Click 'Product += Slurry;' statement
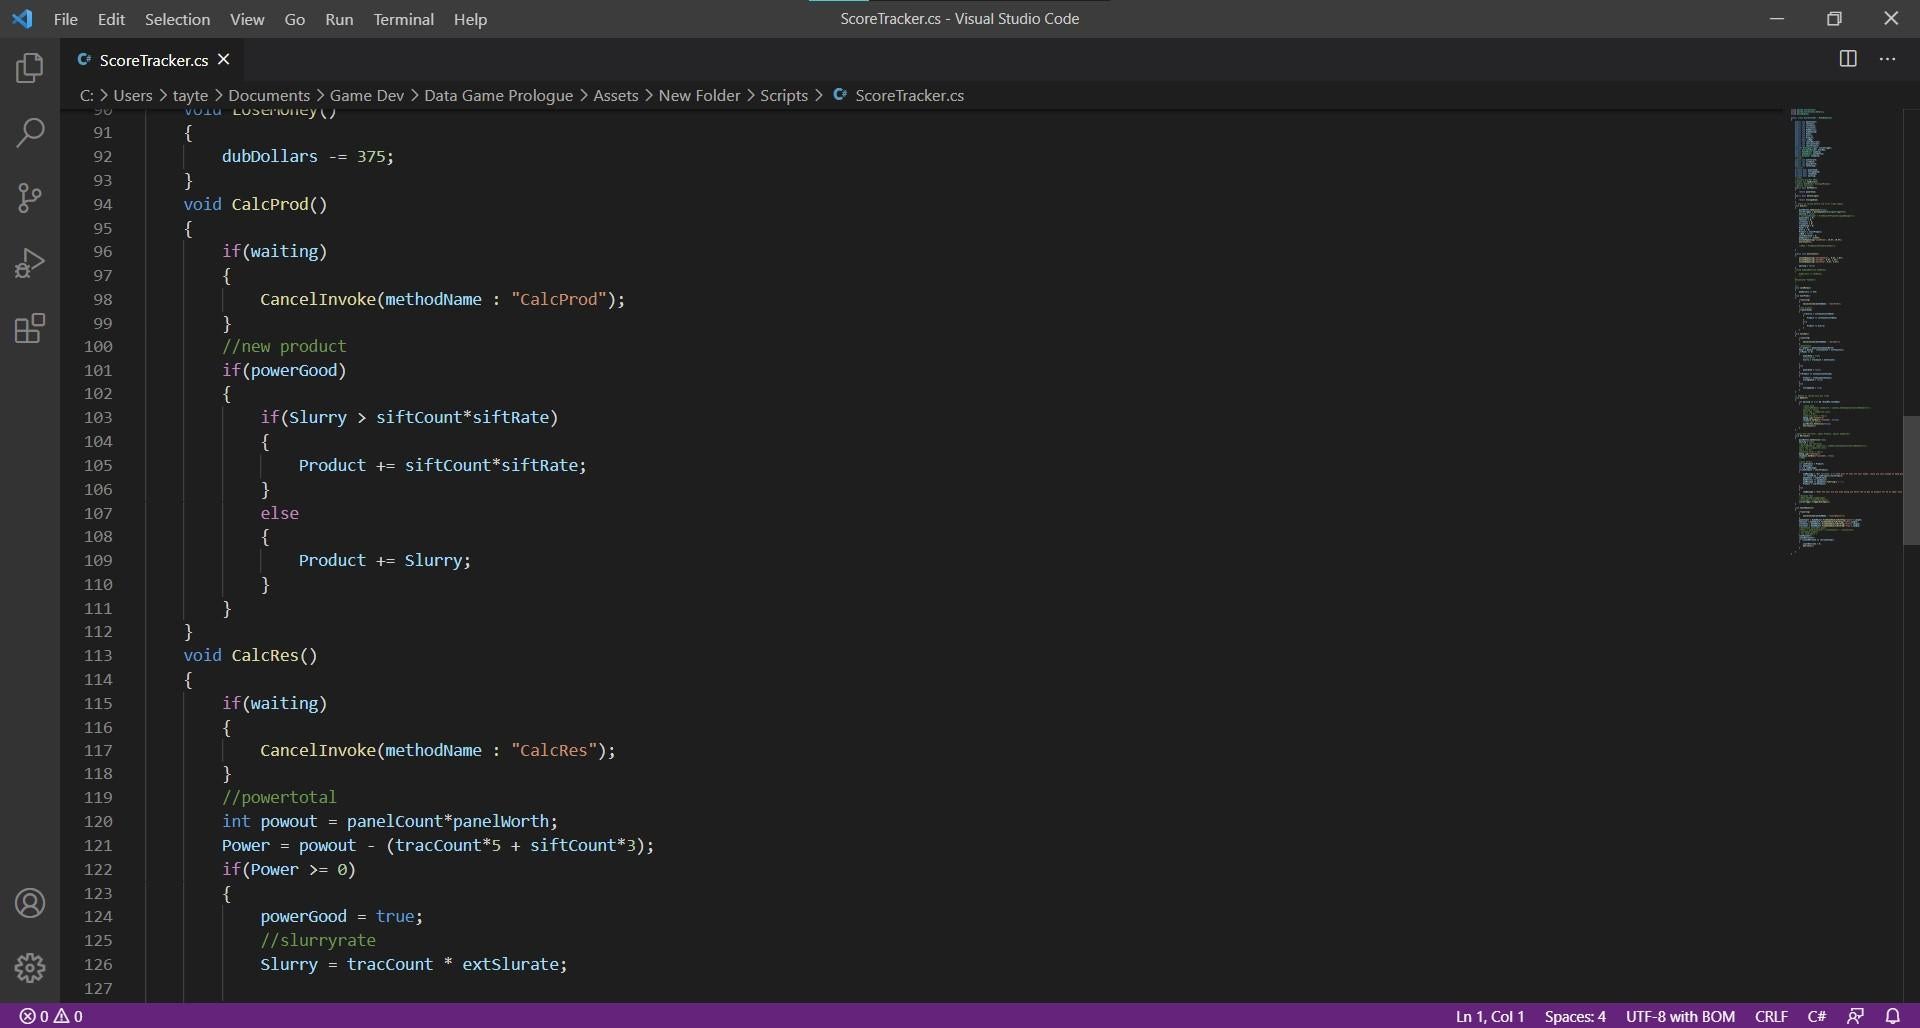1920x1028 pixels. [384, 560]
